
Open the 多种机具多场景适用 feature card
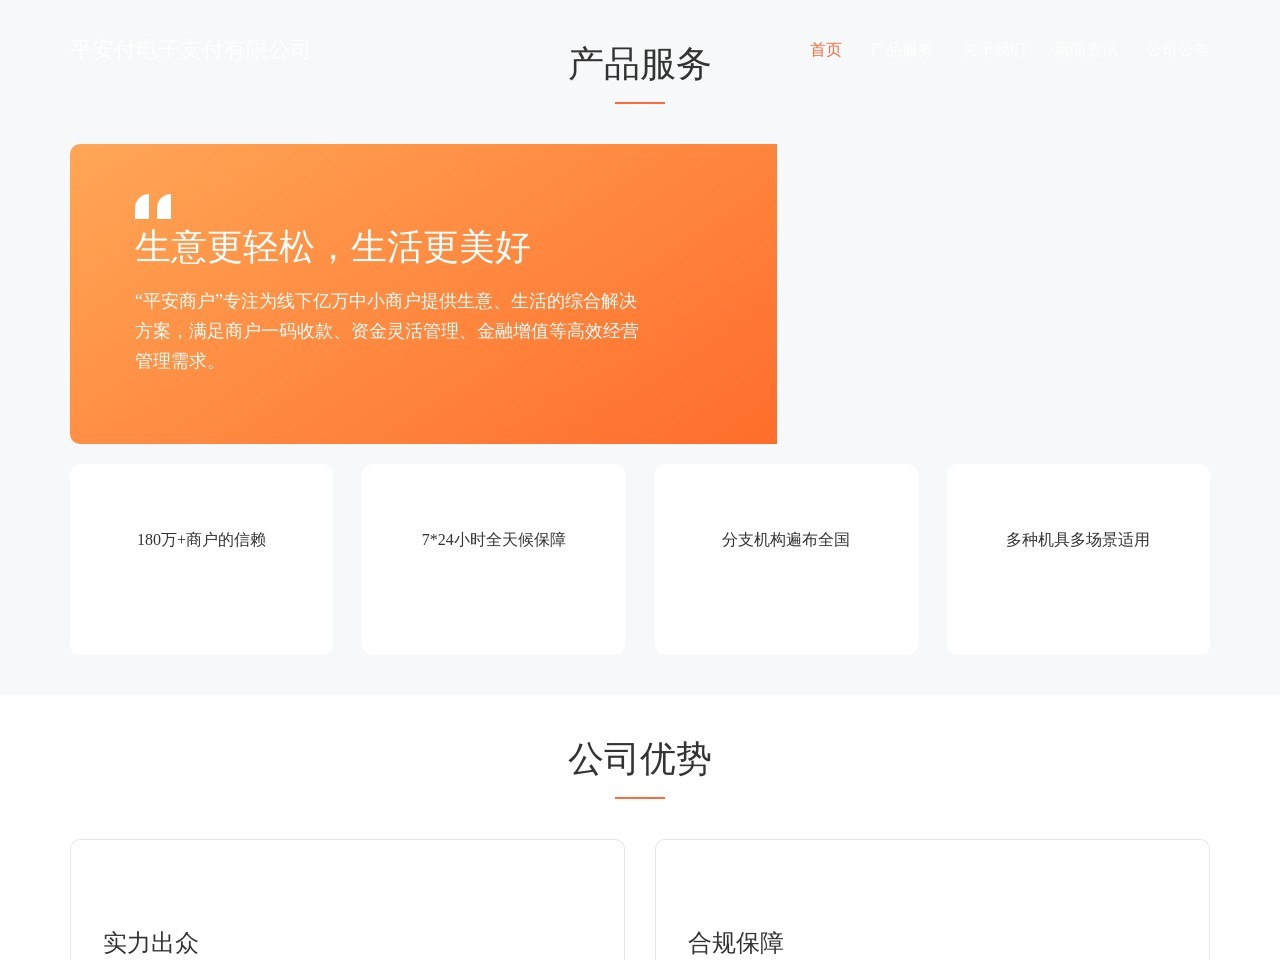[x=1078, y=559]
